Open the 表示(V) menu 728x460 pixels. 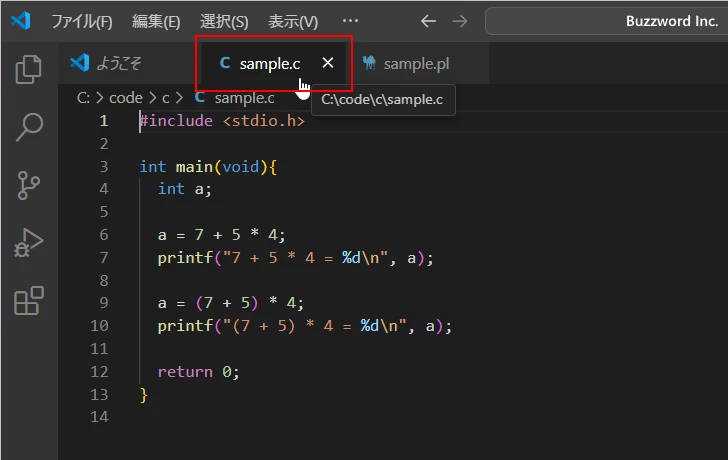click(293, 21)
